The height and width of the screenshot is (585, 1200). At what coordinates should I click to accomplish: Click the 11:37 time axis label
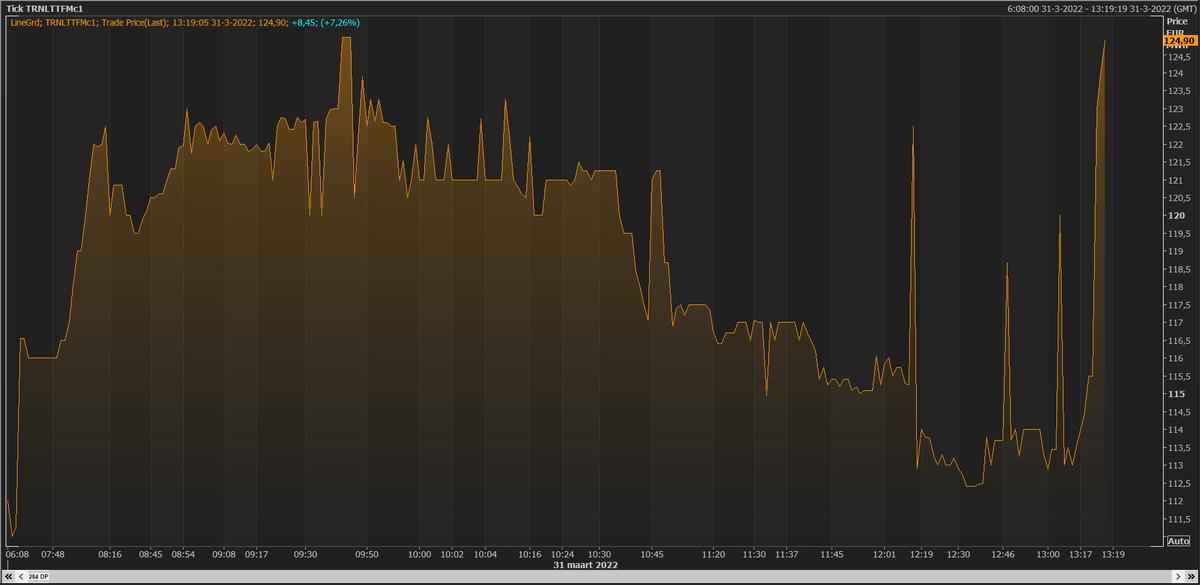point(787,554)
